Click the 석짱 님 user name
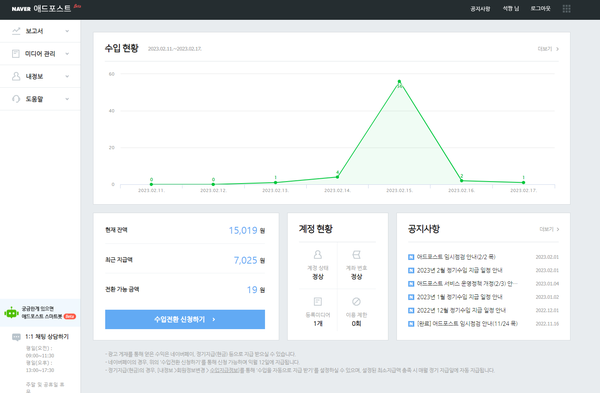600x393 pixels. (511, 8)
